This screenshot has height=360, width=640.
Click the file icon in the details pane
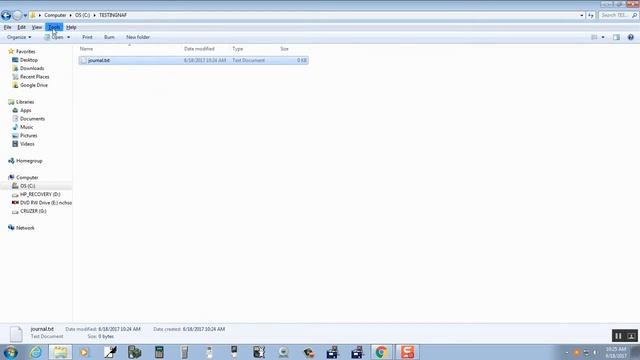click(16, 333)
